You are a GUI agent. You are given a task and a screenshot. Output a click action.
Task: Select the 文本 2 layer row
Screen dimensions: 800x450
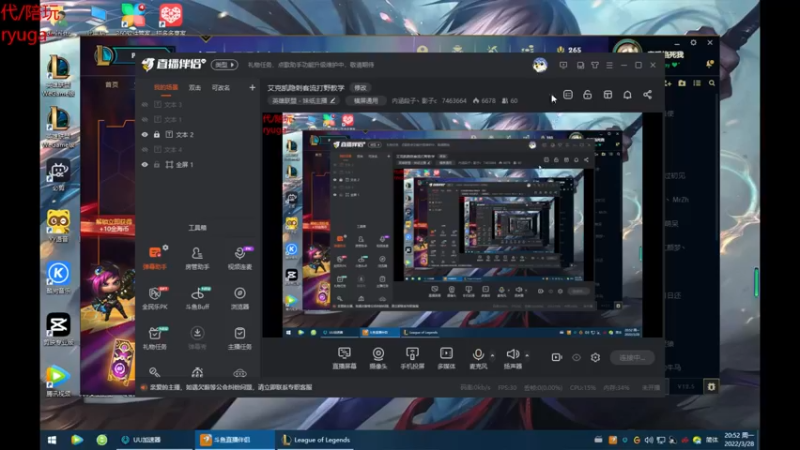click(x=198, y=135)
